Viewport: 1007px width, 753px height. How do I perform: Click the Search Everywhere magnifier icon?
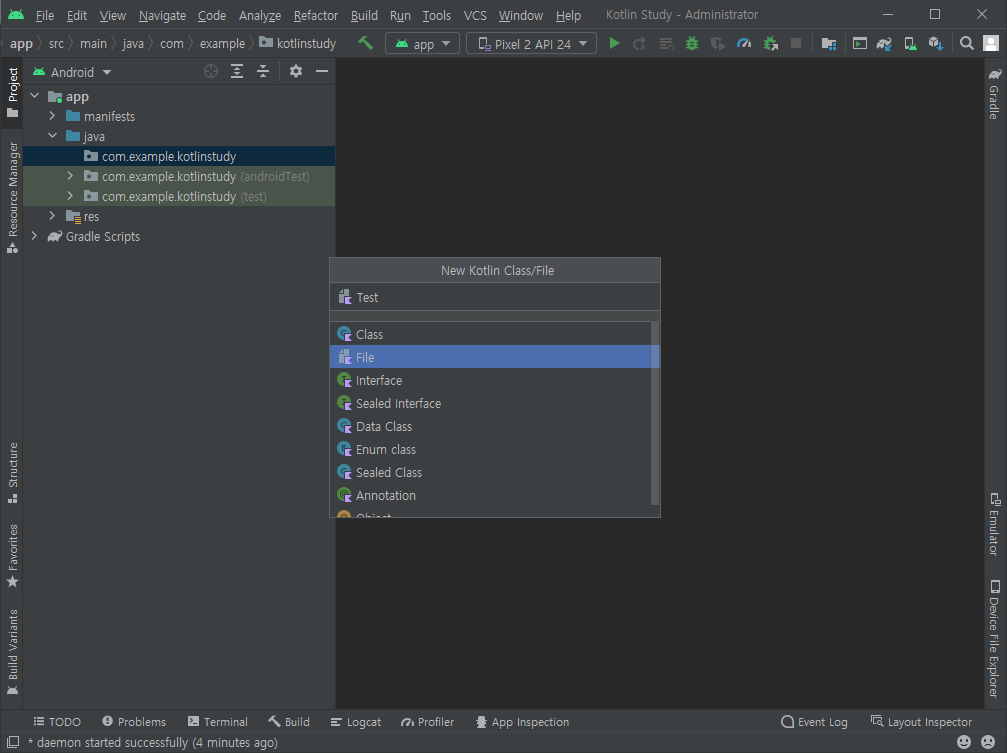968,43
